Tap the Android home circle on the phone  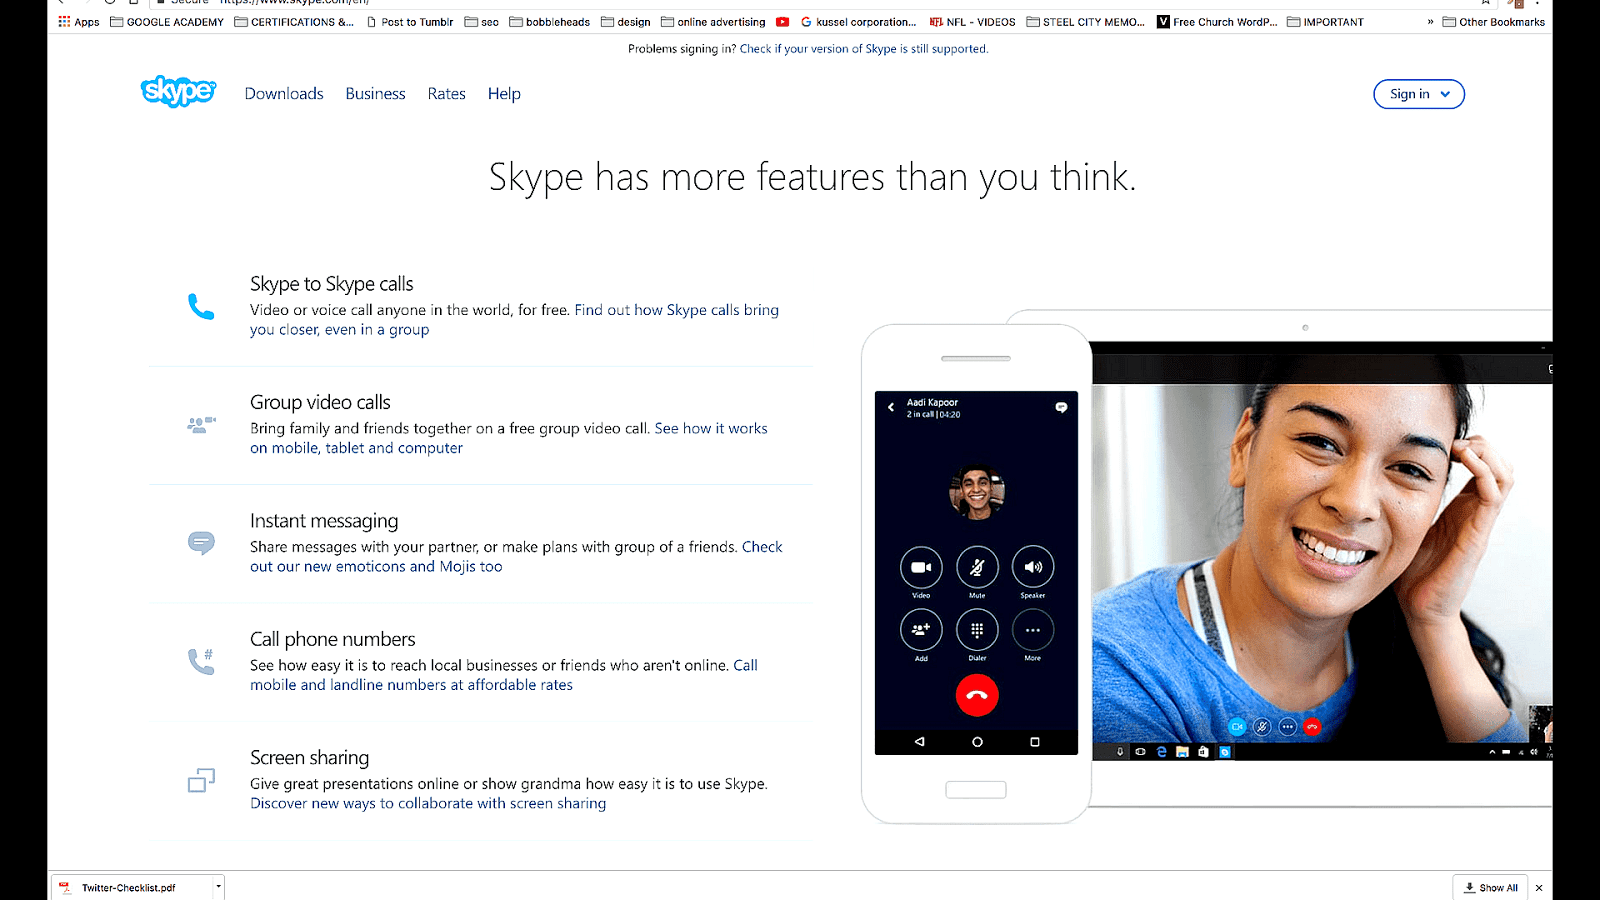[977, 742]
